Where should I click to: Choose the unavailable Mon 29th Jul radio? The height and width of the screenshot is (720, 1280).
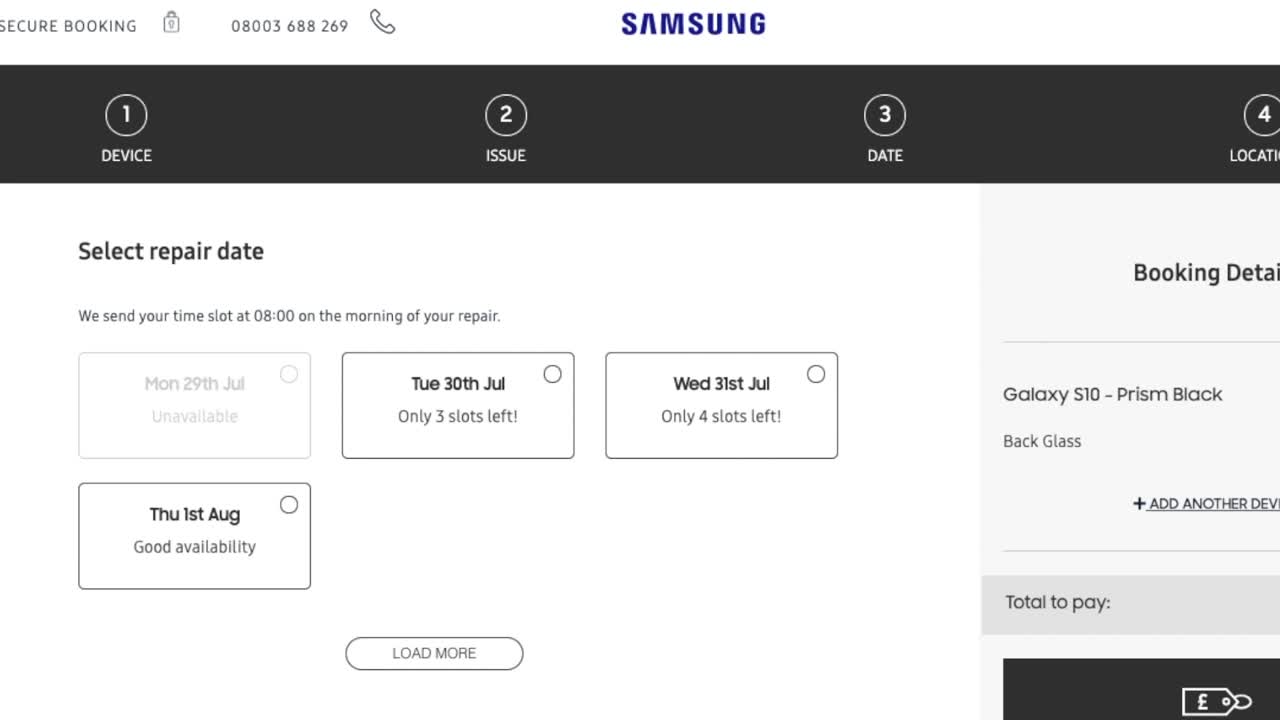tap(289, 374)
